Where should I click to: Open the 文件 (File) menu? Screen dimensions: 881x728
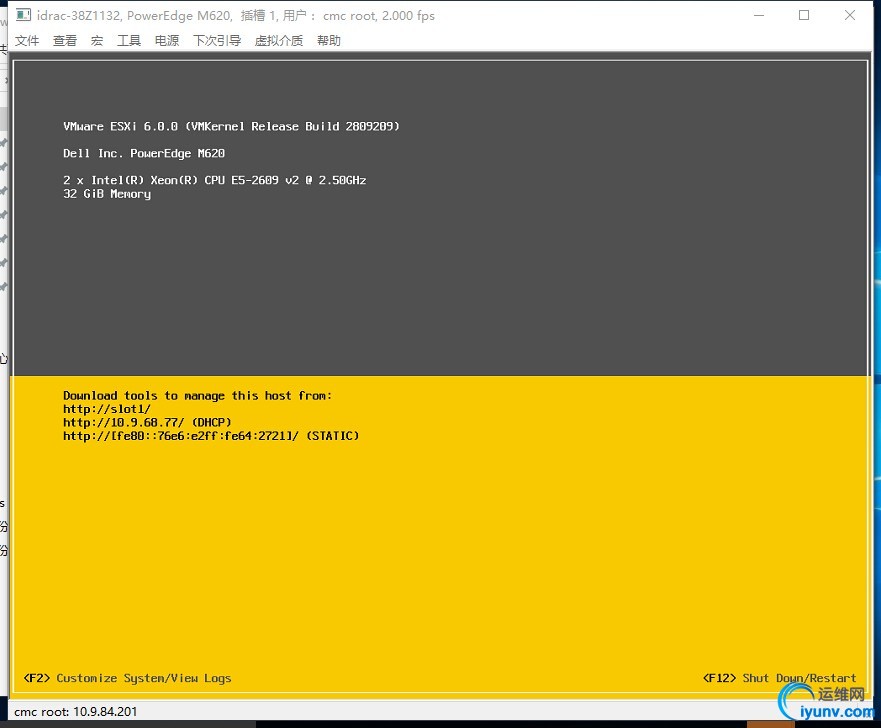tap(27, 40)
